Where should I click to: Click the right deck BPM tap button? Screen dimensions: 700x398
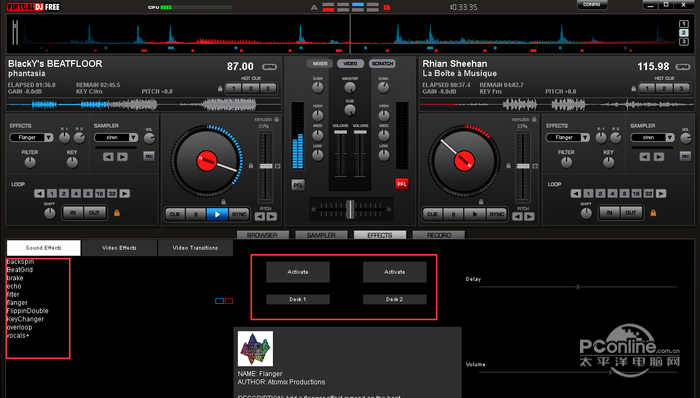click(683, 67)
